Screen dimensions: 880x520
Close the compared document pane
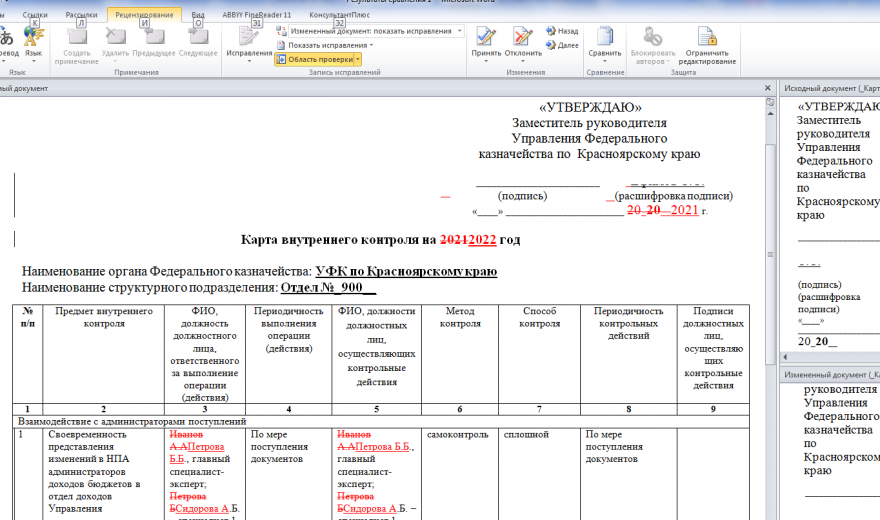[767, 88]
